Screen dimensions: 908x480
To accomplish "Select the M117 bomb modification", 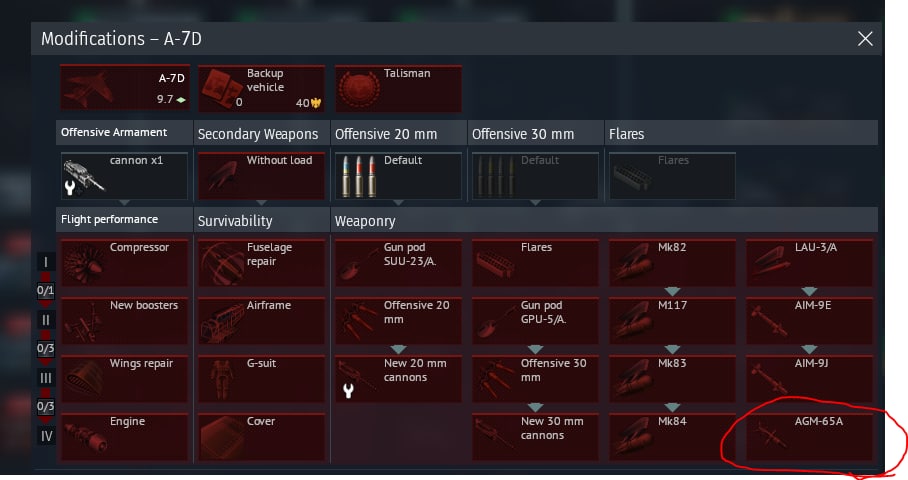I will (x=672, y=321).
